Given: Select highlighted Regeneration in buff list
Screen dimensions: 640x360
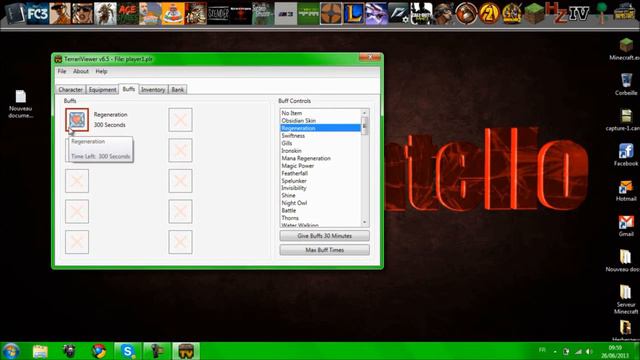Looking at the screenshot, I should click(320, 128).
